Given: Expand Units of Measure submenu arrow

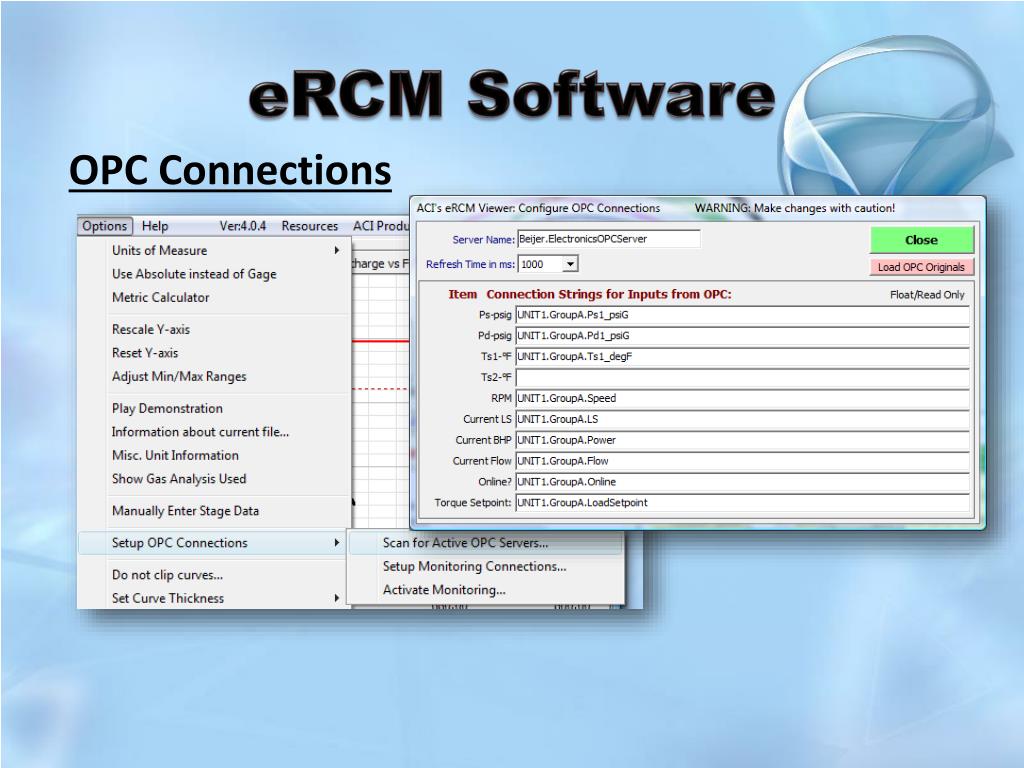Looking at the screenshot, I should (337, 250).
